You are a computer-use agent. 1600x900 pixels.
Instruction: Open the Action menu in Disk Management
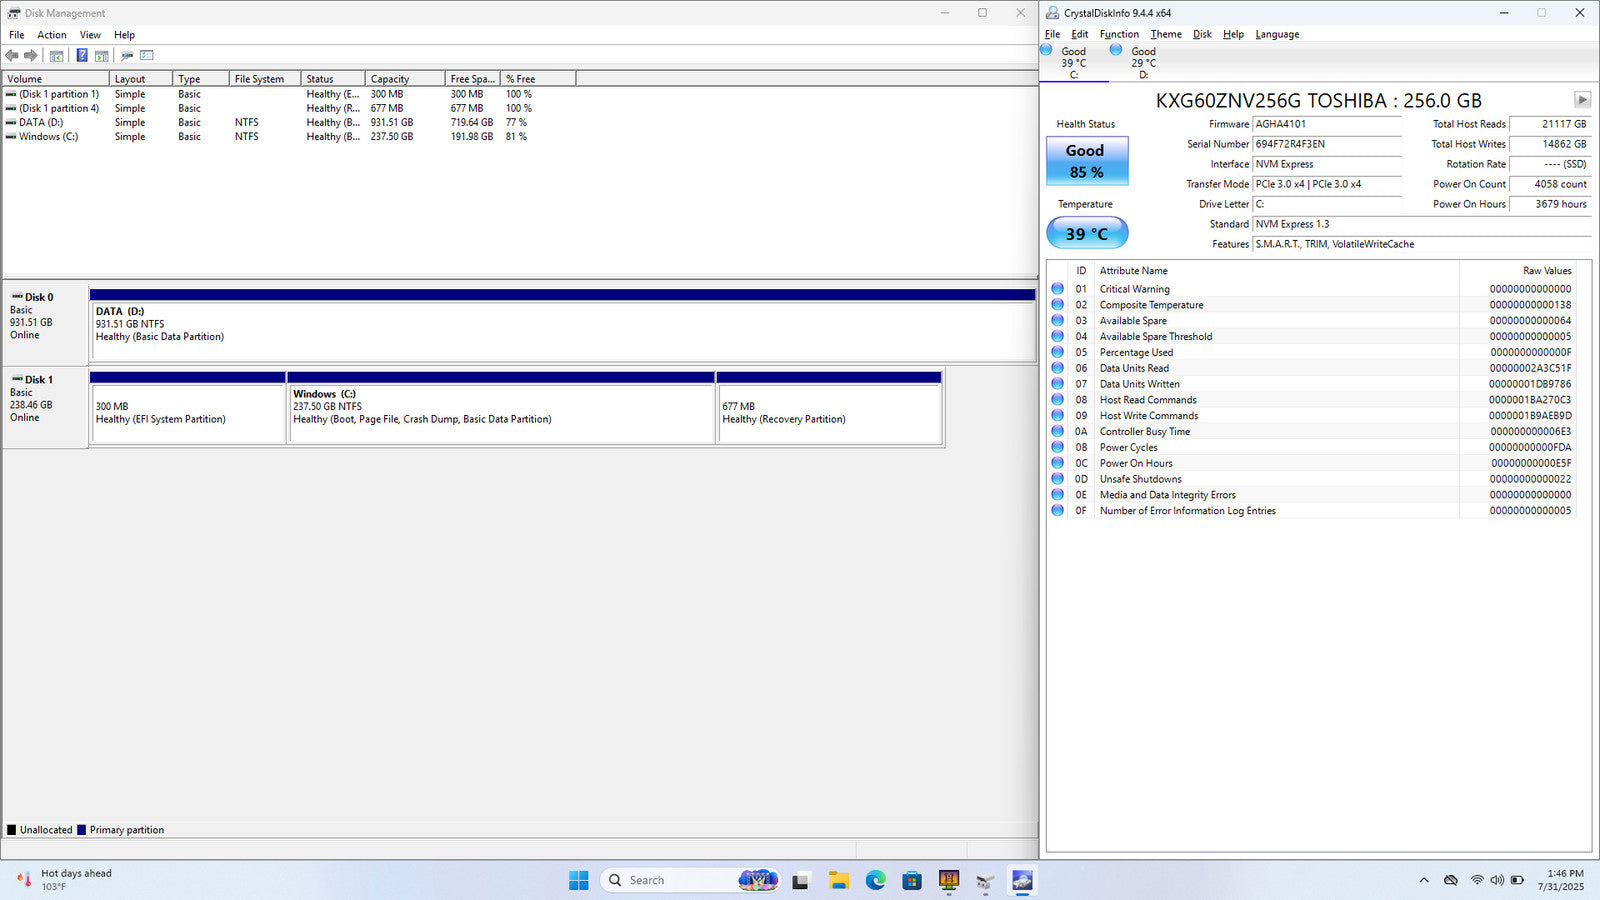[52, 35]
